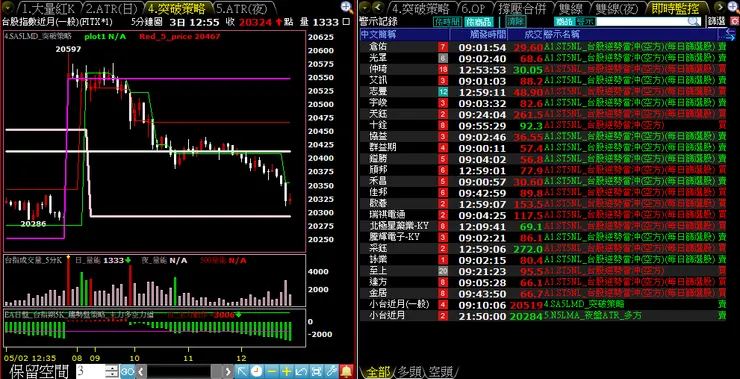Click the left tab-scroll arrow in right panel
The width and height of the screenshot is (740, 379).
[x=377, y=7]
